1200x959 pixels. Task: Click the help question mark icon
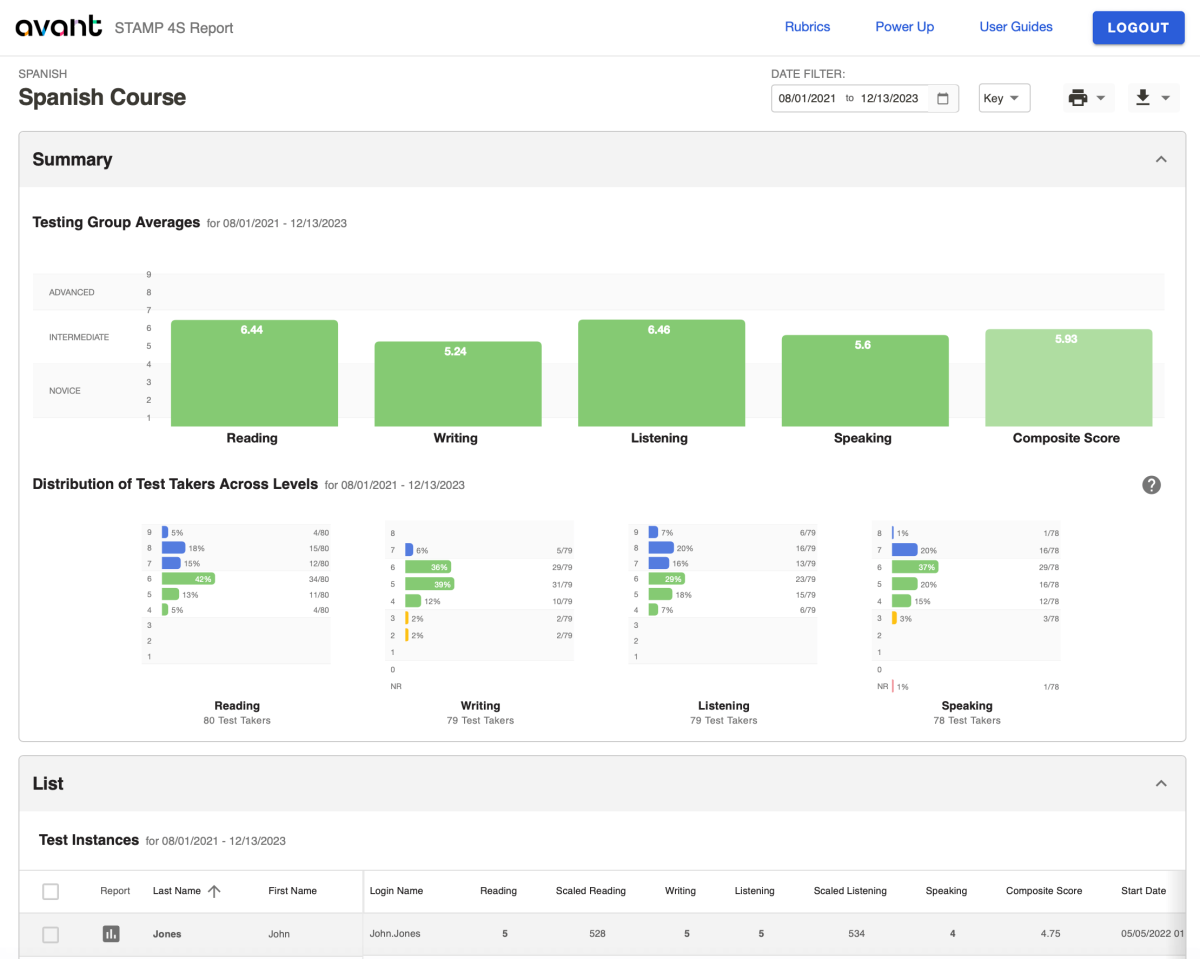[x=1152, y=485]
